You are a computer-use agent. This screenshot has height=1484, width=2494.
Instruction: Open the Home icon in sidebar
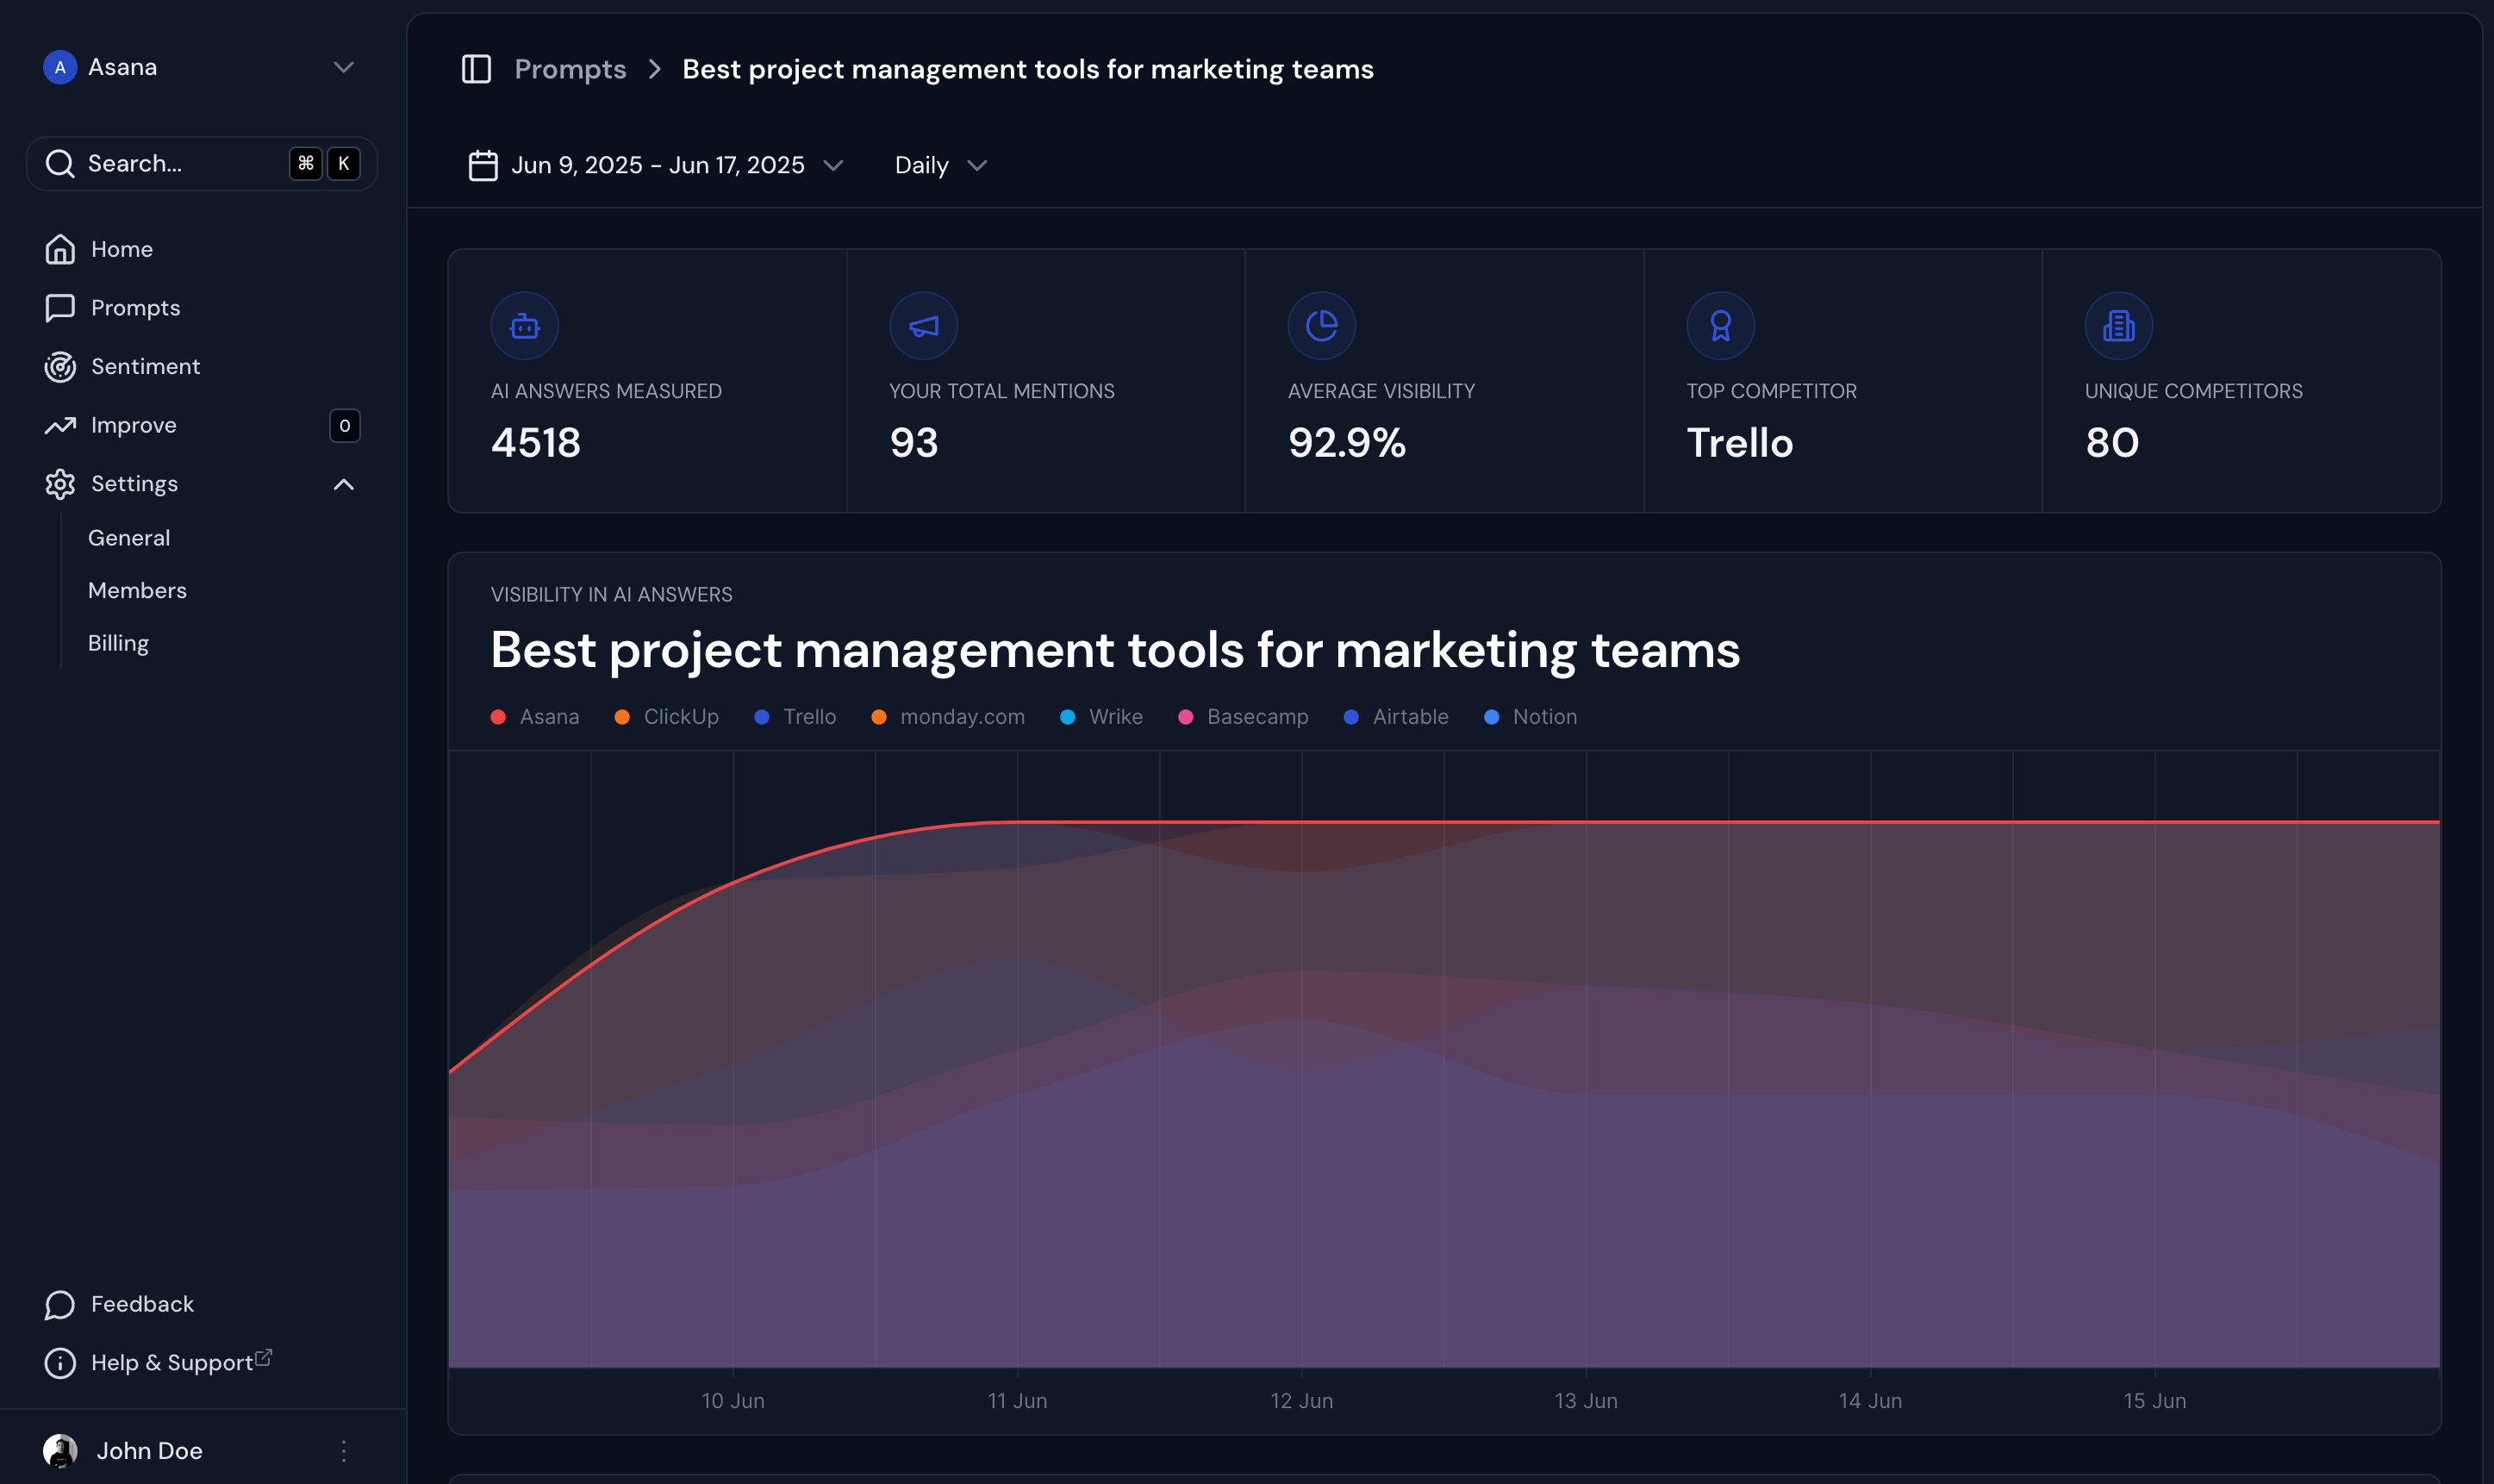coord(60,249)
